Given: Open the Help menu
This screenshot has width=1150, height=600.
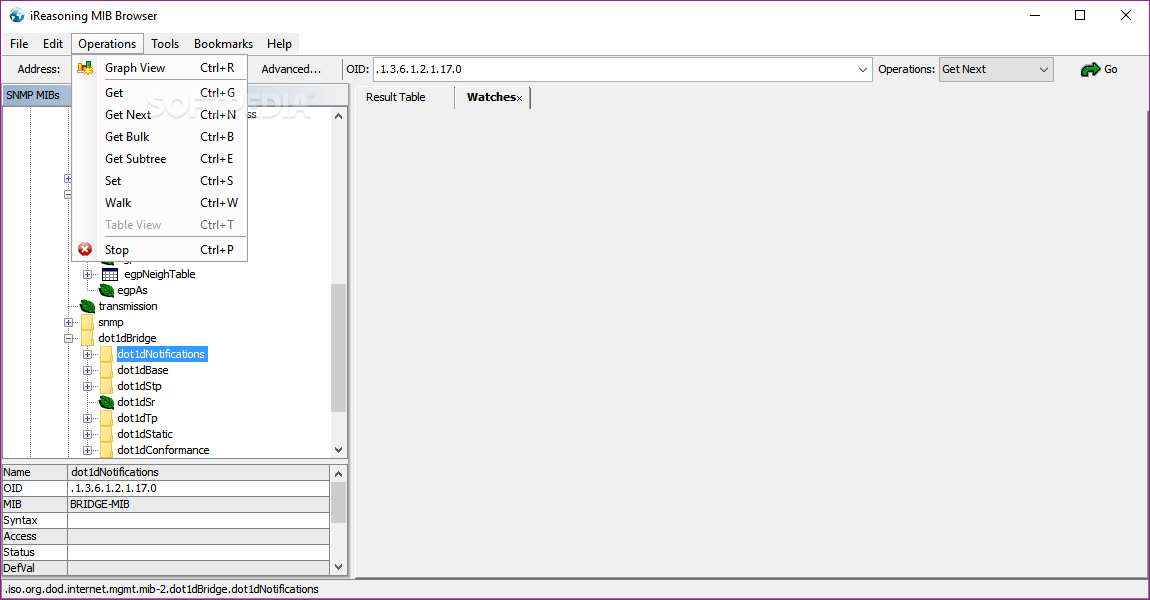Looking at the screenshot, I should [279, 44].
